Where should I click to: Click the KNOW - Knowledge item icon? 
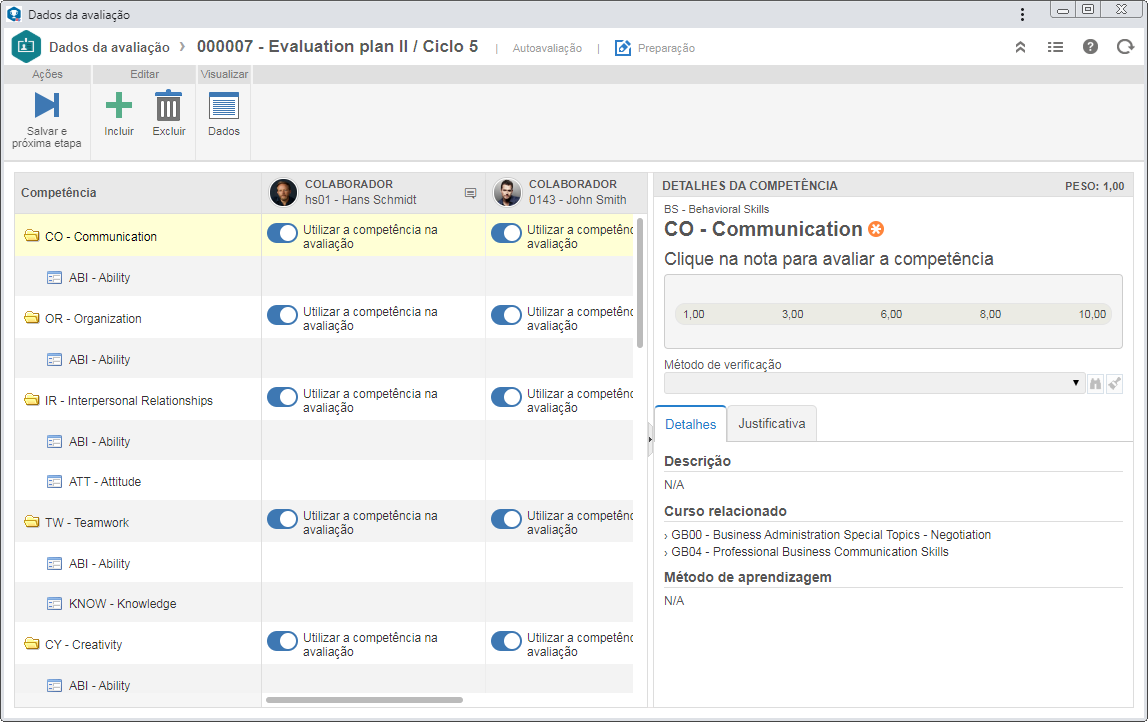click(54, 604)
